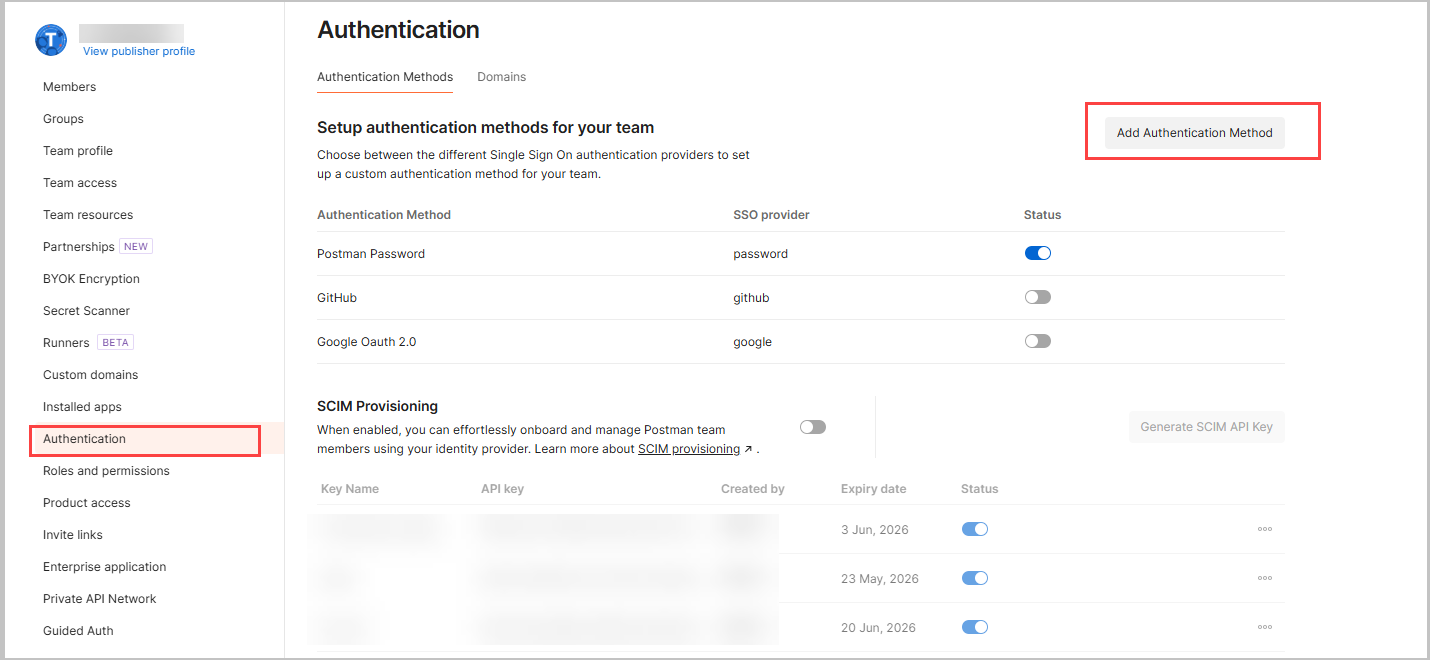Click the SSO provider column header
This screenshot has height=660, width=1430.
tap(771, 215)
